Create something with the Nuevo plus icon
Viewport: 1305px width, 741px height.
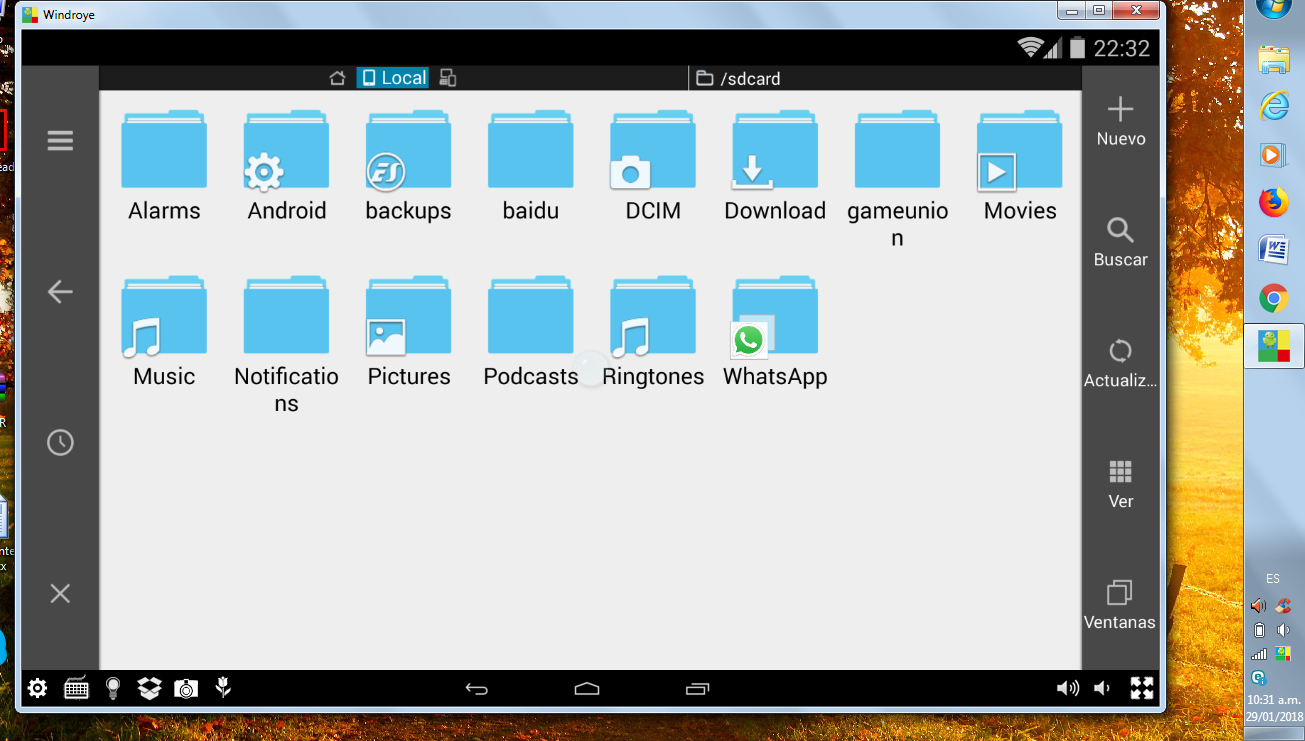pos(1120,110)
